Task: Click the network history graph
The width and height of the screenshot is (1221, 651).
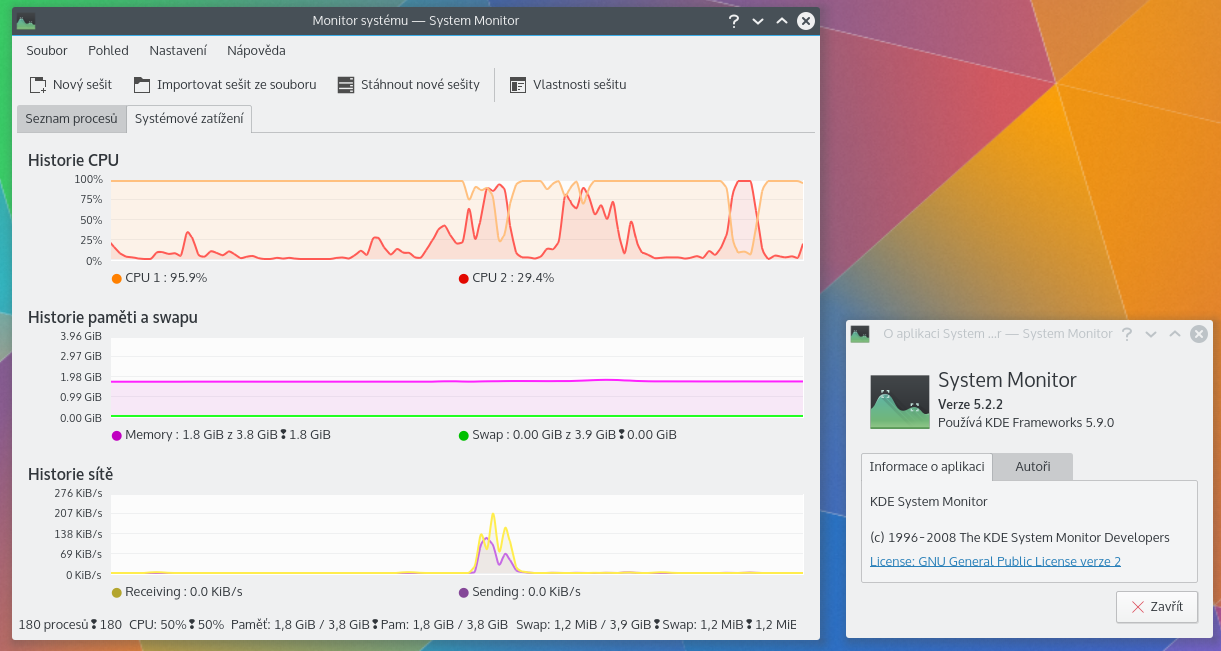Action: click(457, 534)
